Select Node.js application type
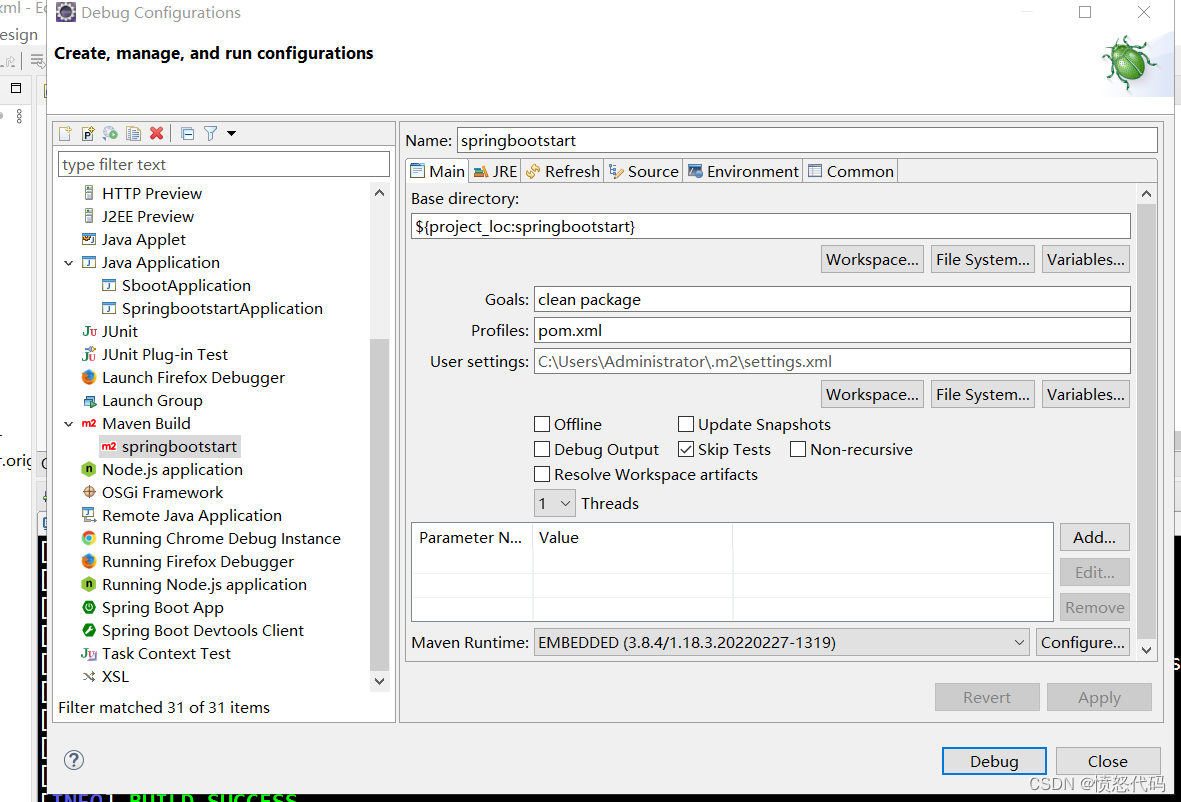This screenshot has width=1181, height=802. 172,470
